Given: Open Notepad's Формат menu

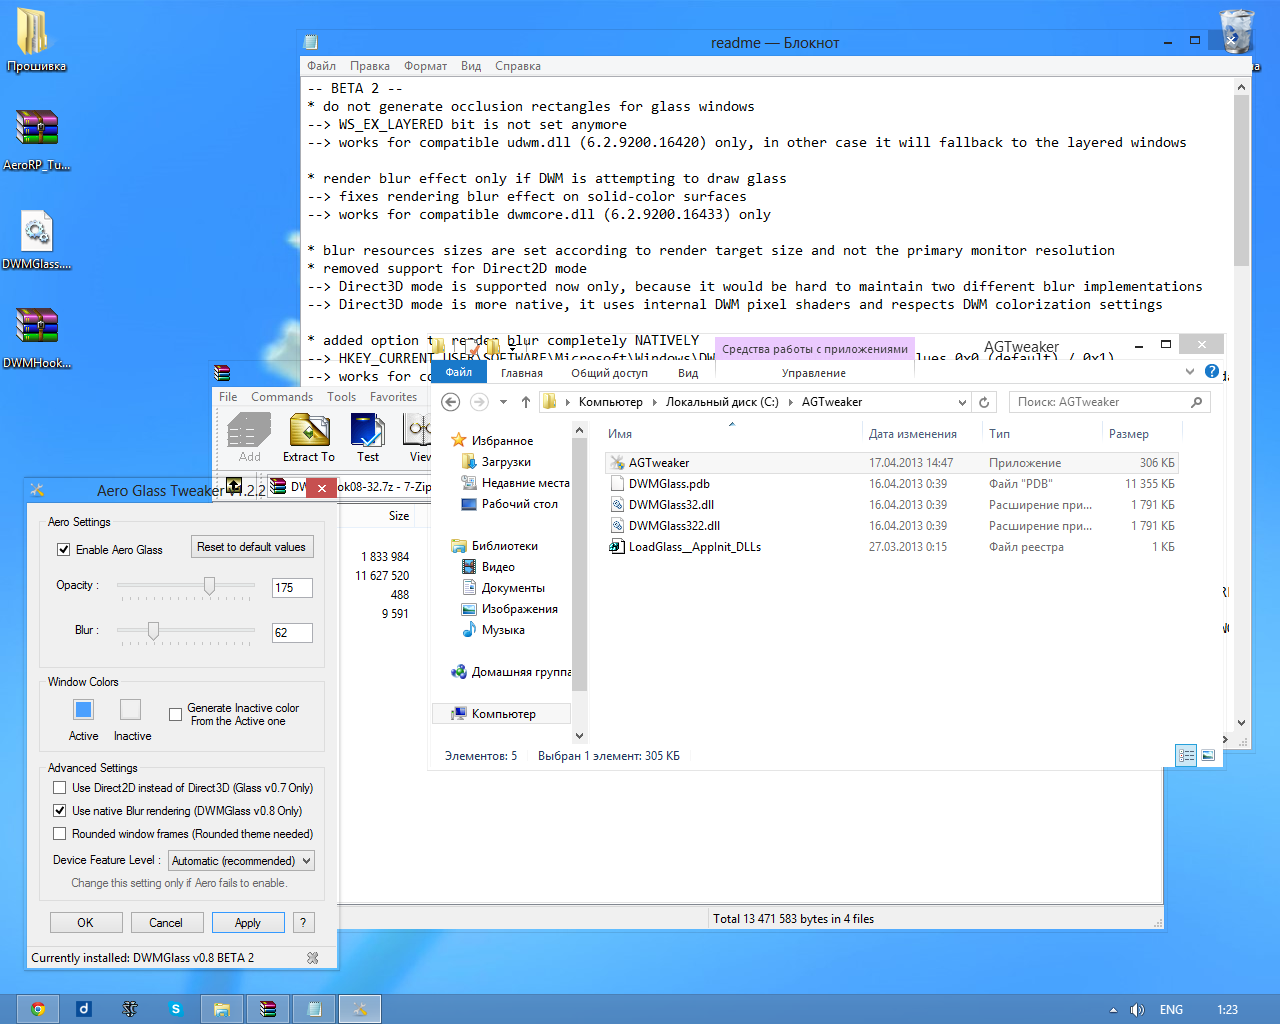Looking at the screenshot, I should [425, 66].
